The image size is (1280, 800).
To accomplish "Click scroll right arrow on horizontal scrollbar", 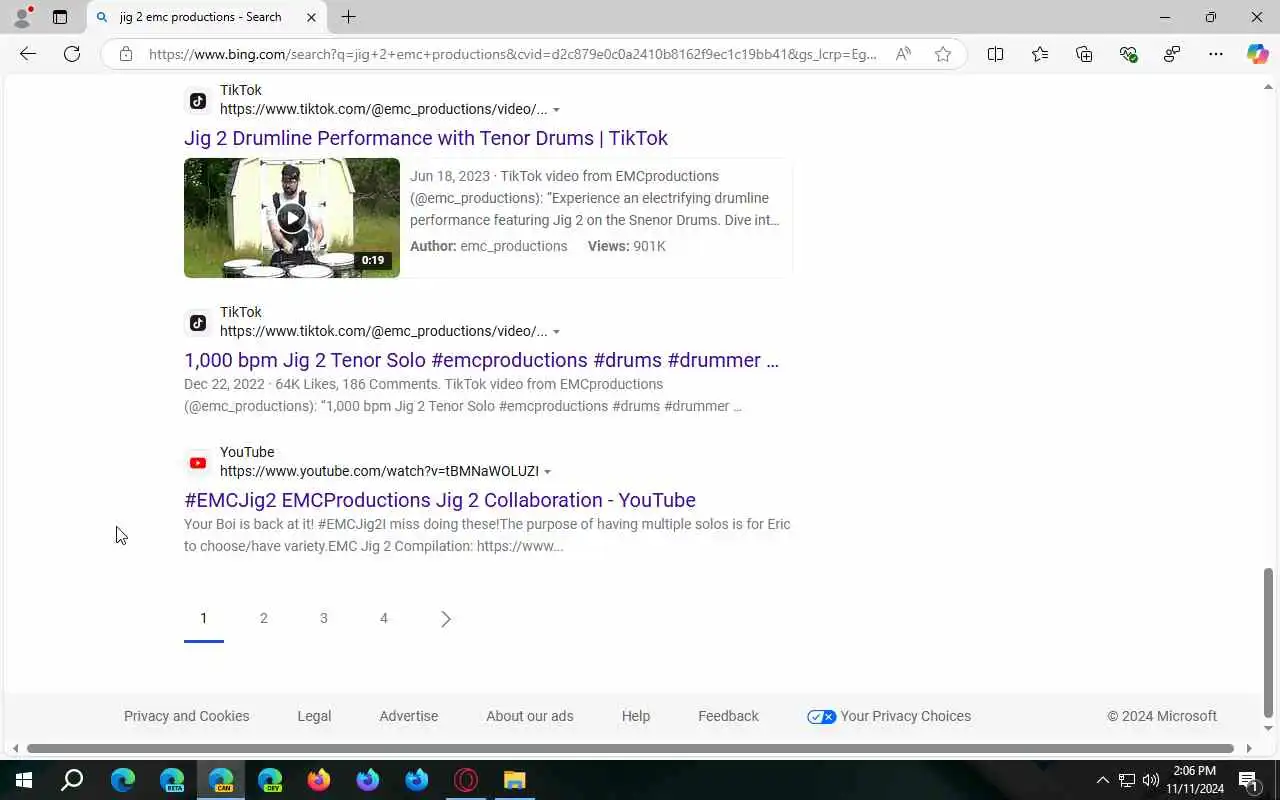I will pos(1249,748).
